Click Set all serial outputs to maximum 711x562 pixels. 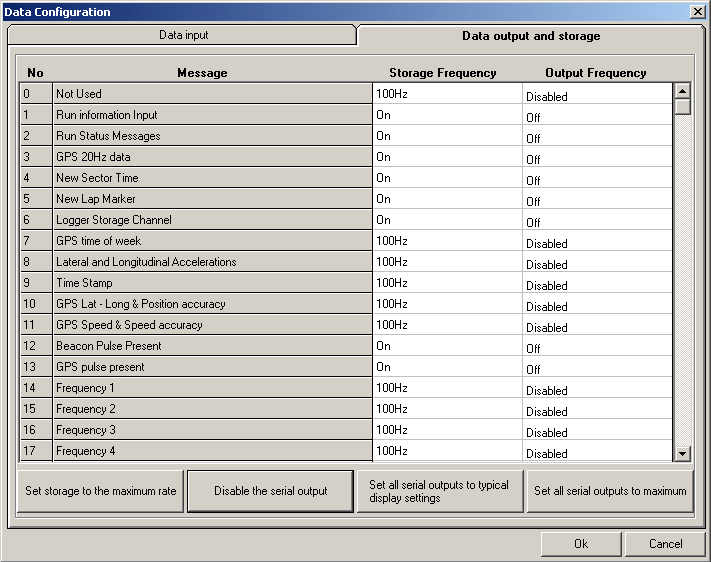[x=610, y=491]
